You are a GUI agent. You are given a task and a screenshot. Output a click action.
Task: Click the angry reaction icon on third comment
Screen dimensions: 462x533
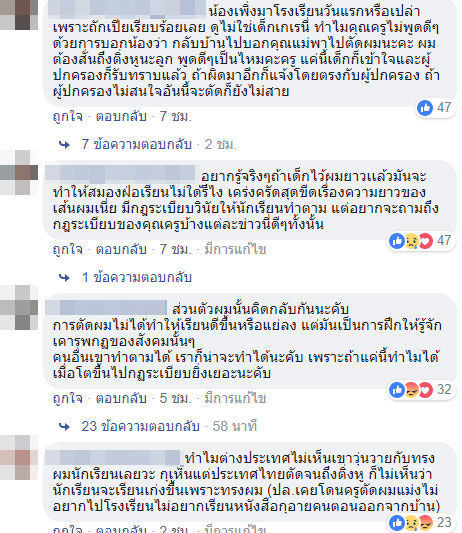click(x=412, y=390)
